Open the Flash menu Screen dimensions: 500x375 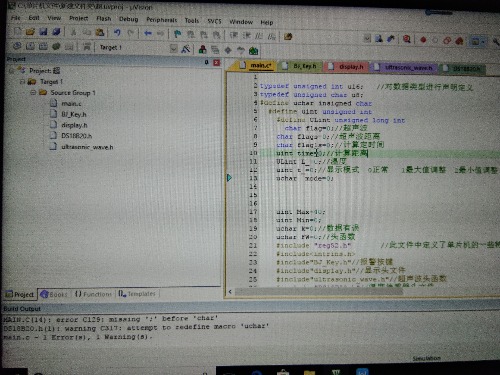[x=104, y=19]
